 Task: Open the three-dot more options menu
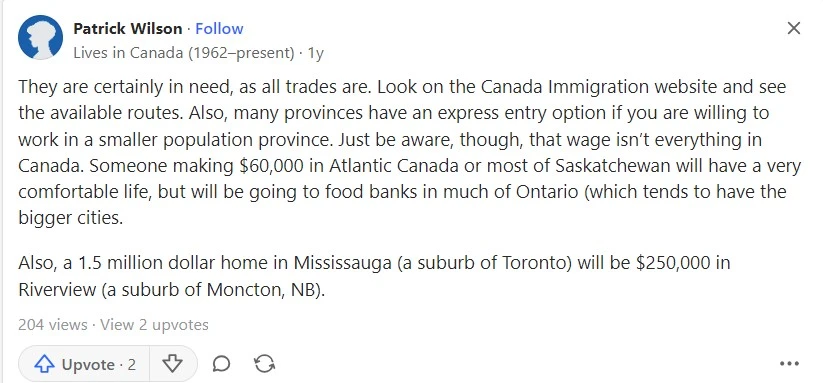coord(789,364)
